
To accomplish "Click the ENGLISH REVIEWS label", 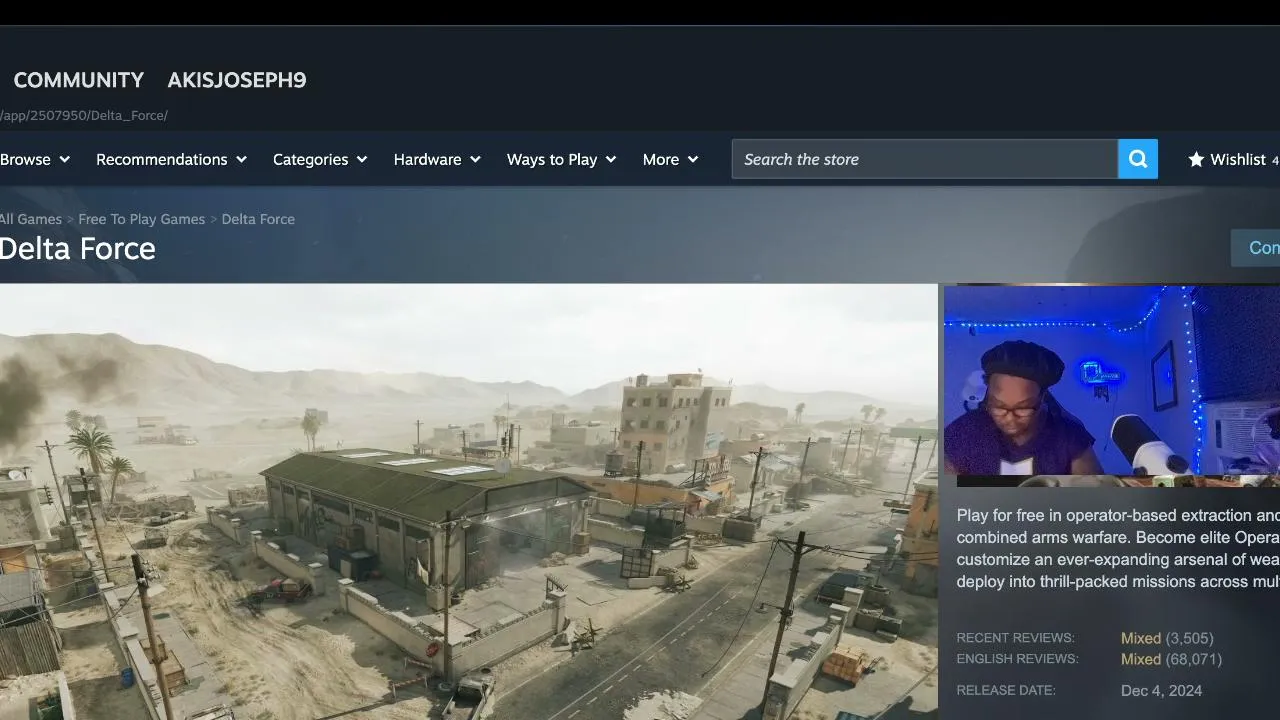I will tap(1017, 659).
